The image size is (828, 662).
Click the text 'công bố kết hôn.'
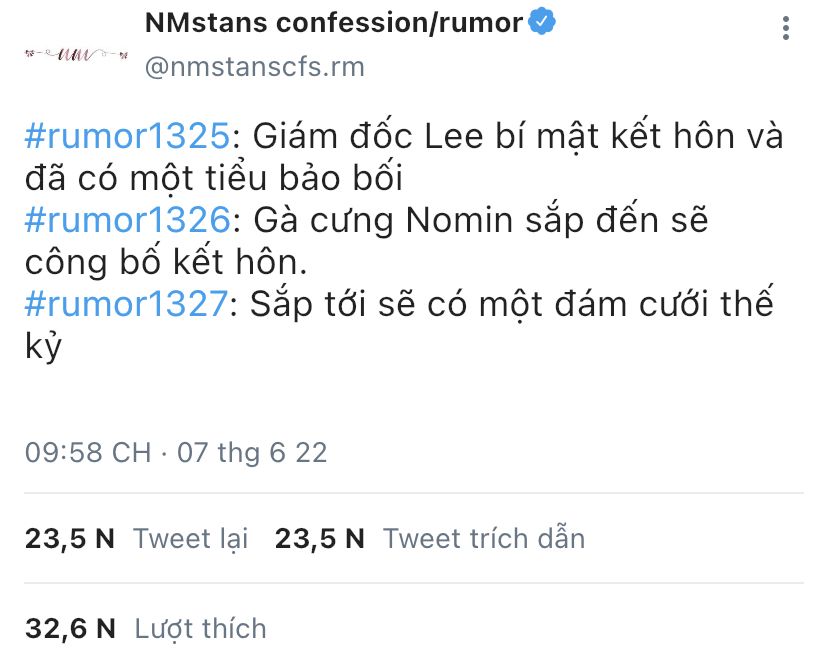166,262
